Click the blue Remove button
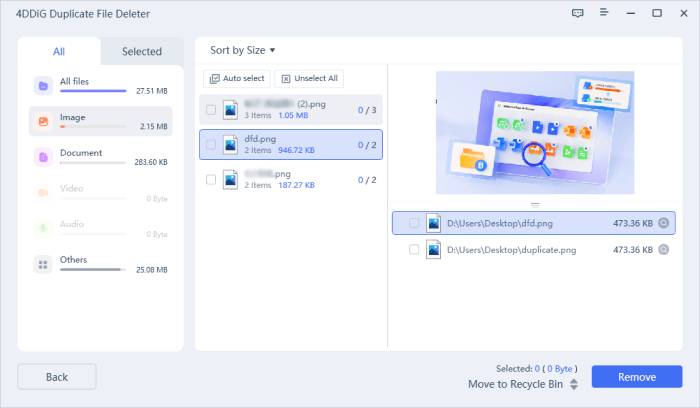700x408 pixels. 637,377
